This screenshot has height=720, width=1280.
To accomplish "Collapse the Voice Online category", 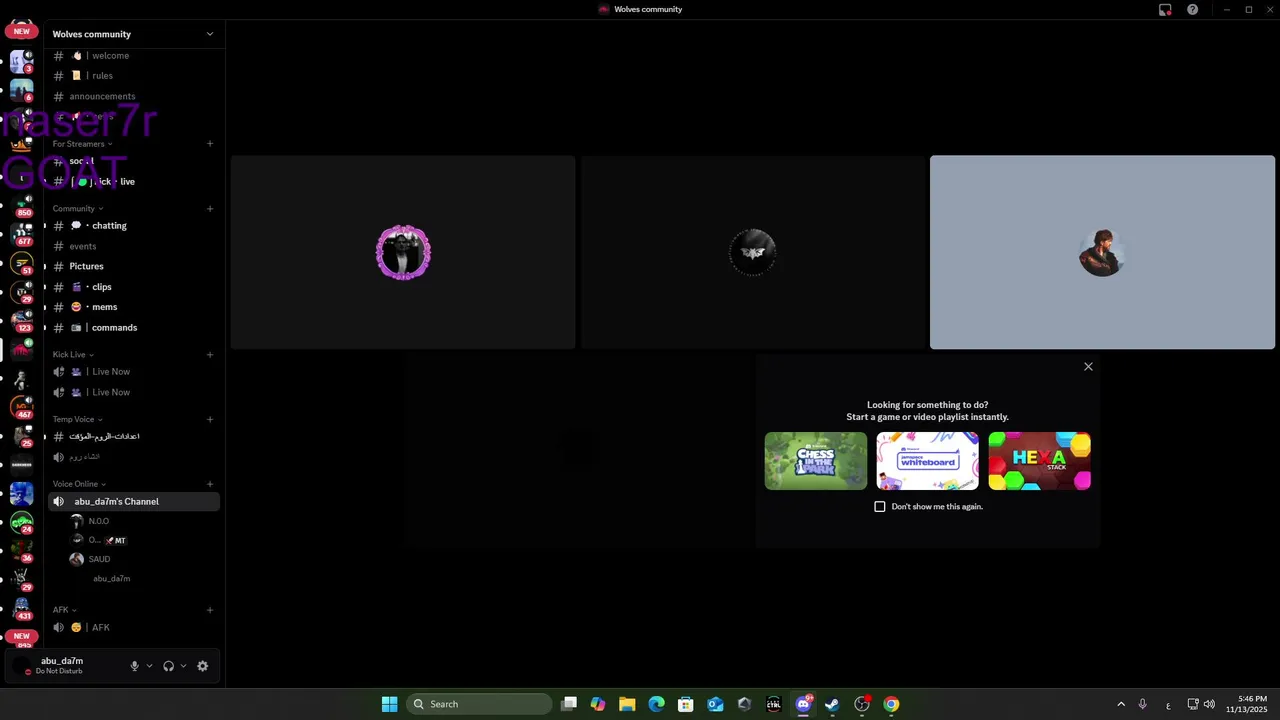I will pos(79,484).
